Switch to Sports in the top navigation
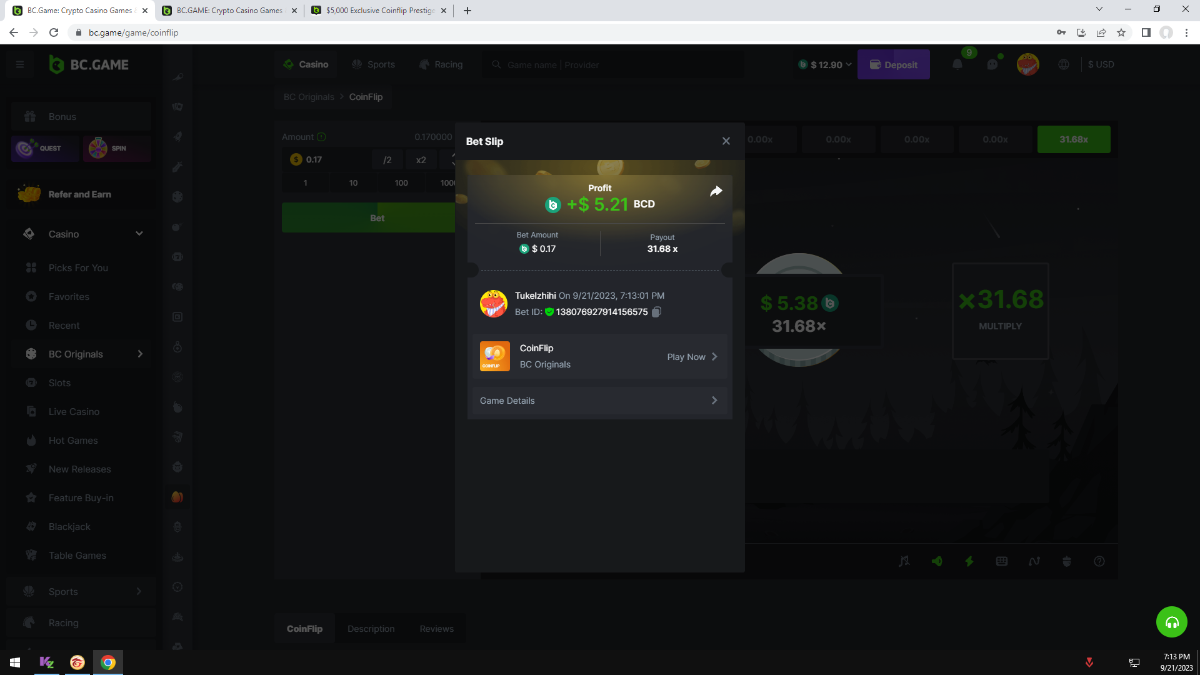This screenshot has width=1200, height=675. pos(373,64)
